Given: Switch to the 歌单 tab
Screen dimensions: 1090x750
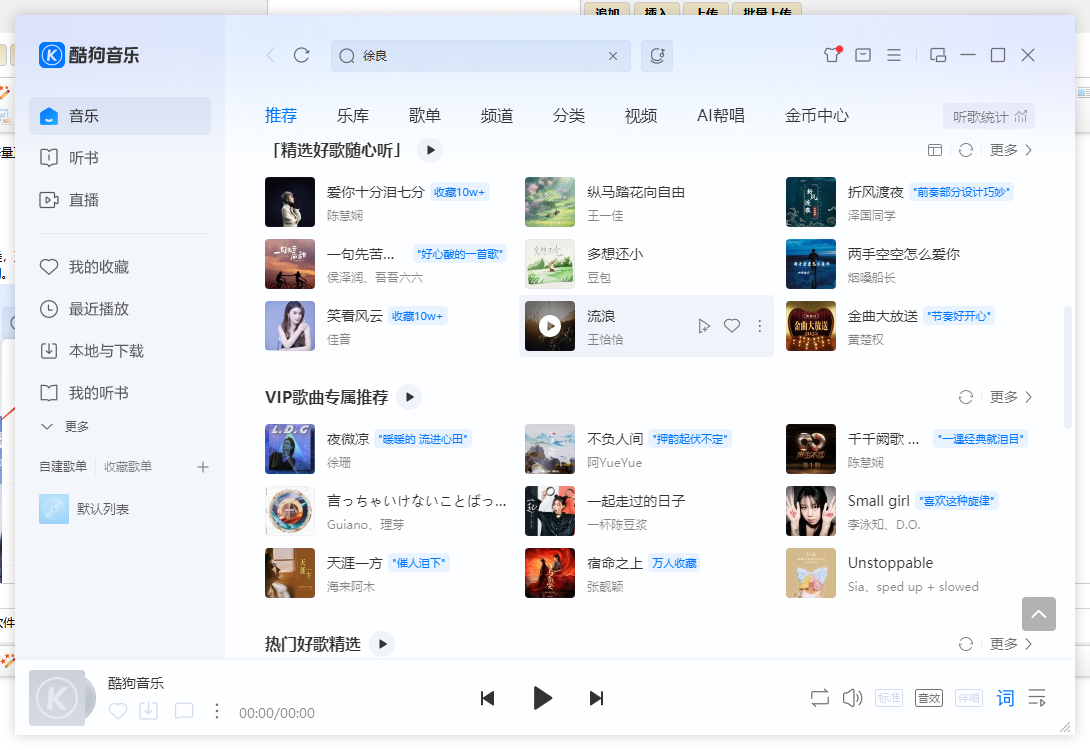Looking at the screenshot, I should pyautogui.click(x=425, y=115).
